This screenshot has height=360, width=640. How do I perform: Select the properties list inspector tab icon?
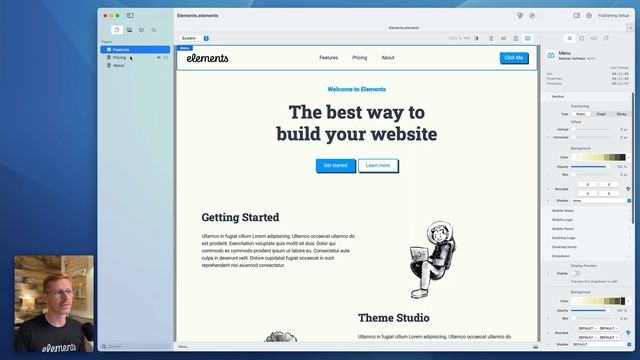(x=569, y=38)
